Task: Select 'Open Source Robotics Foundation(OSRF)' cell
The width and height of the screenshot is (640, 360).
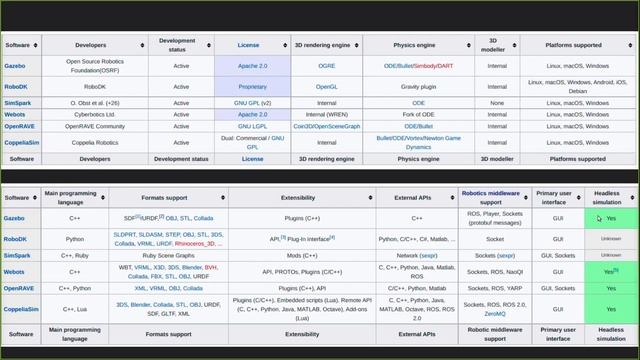Action: 95,66
